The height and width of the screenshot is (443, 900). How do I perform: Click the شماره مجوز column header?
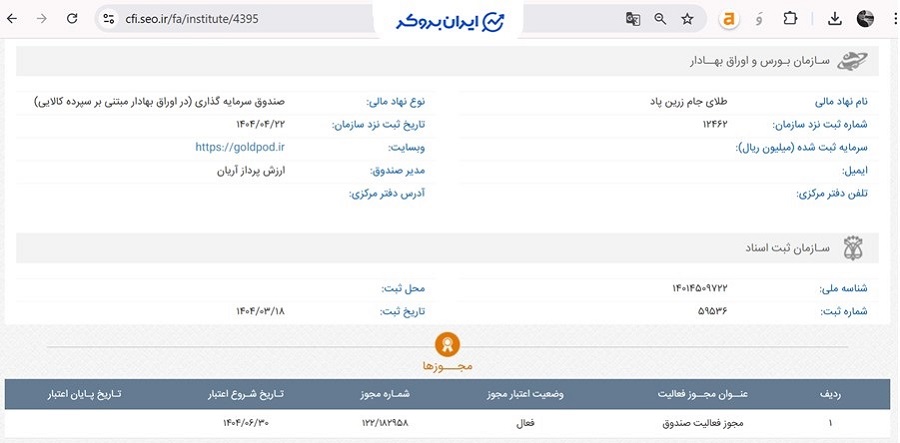click(x=385, y=395)
